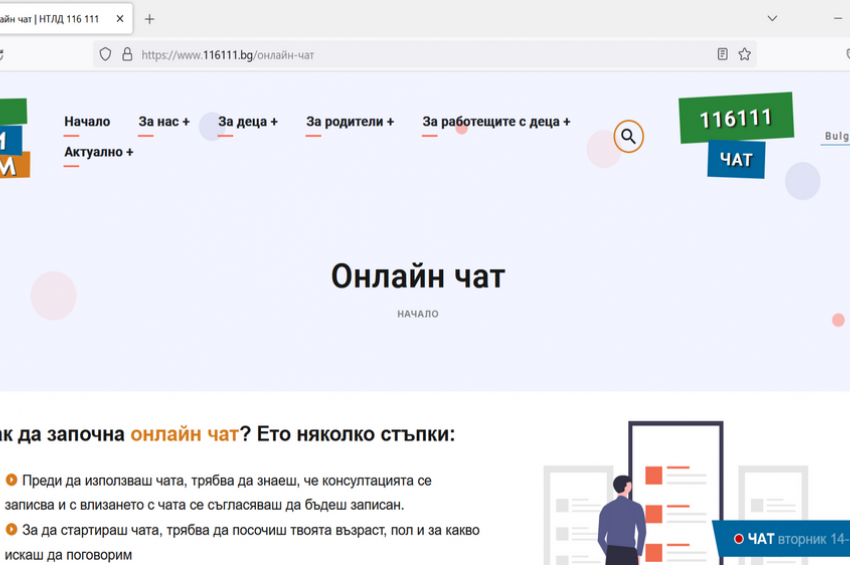Open the list all tabs chevron

[772, 19]
